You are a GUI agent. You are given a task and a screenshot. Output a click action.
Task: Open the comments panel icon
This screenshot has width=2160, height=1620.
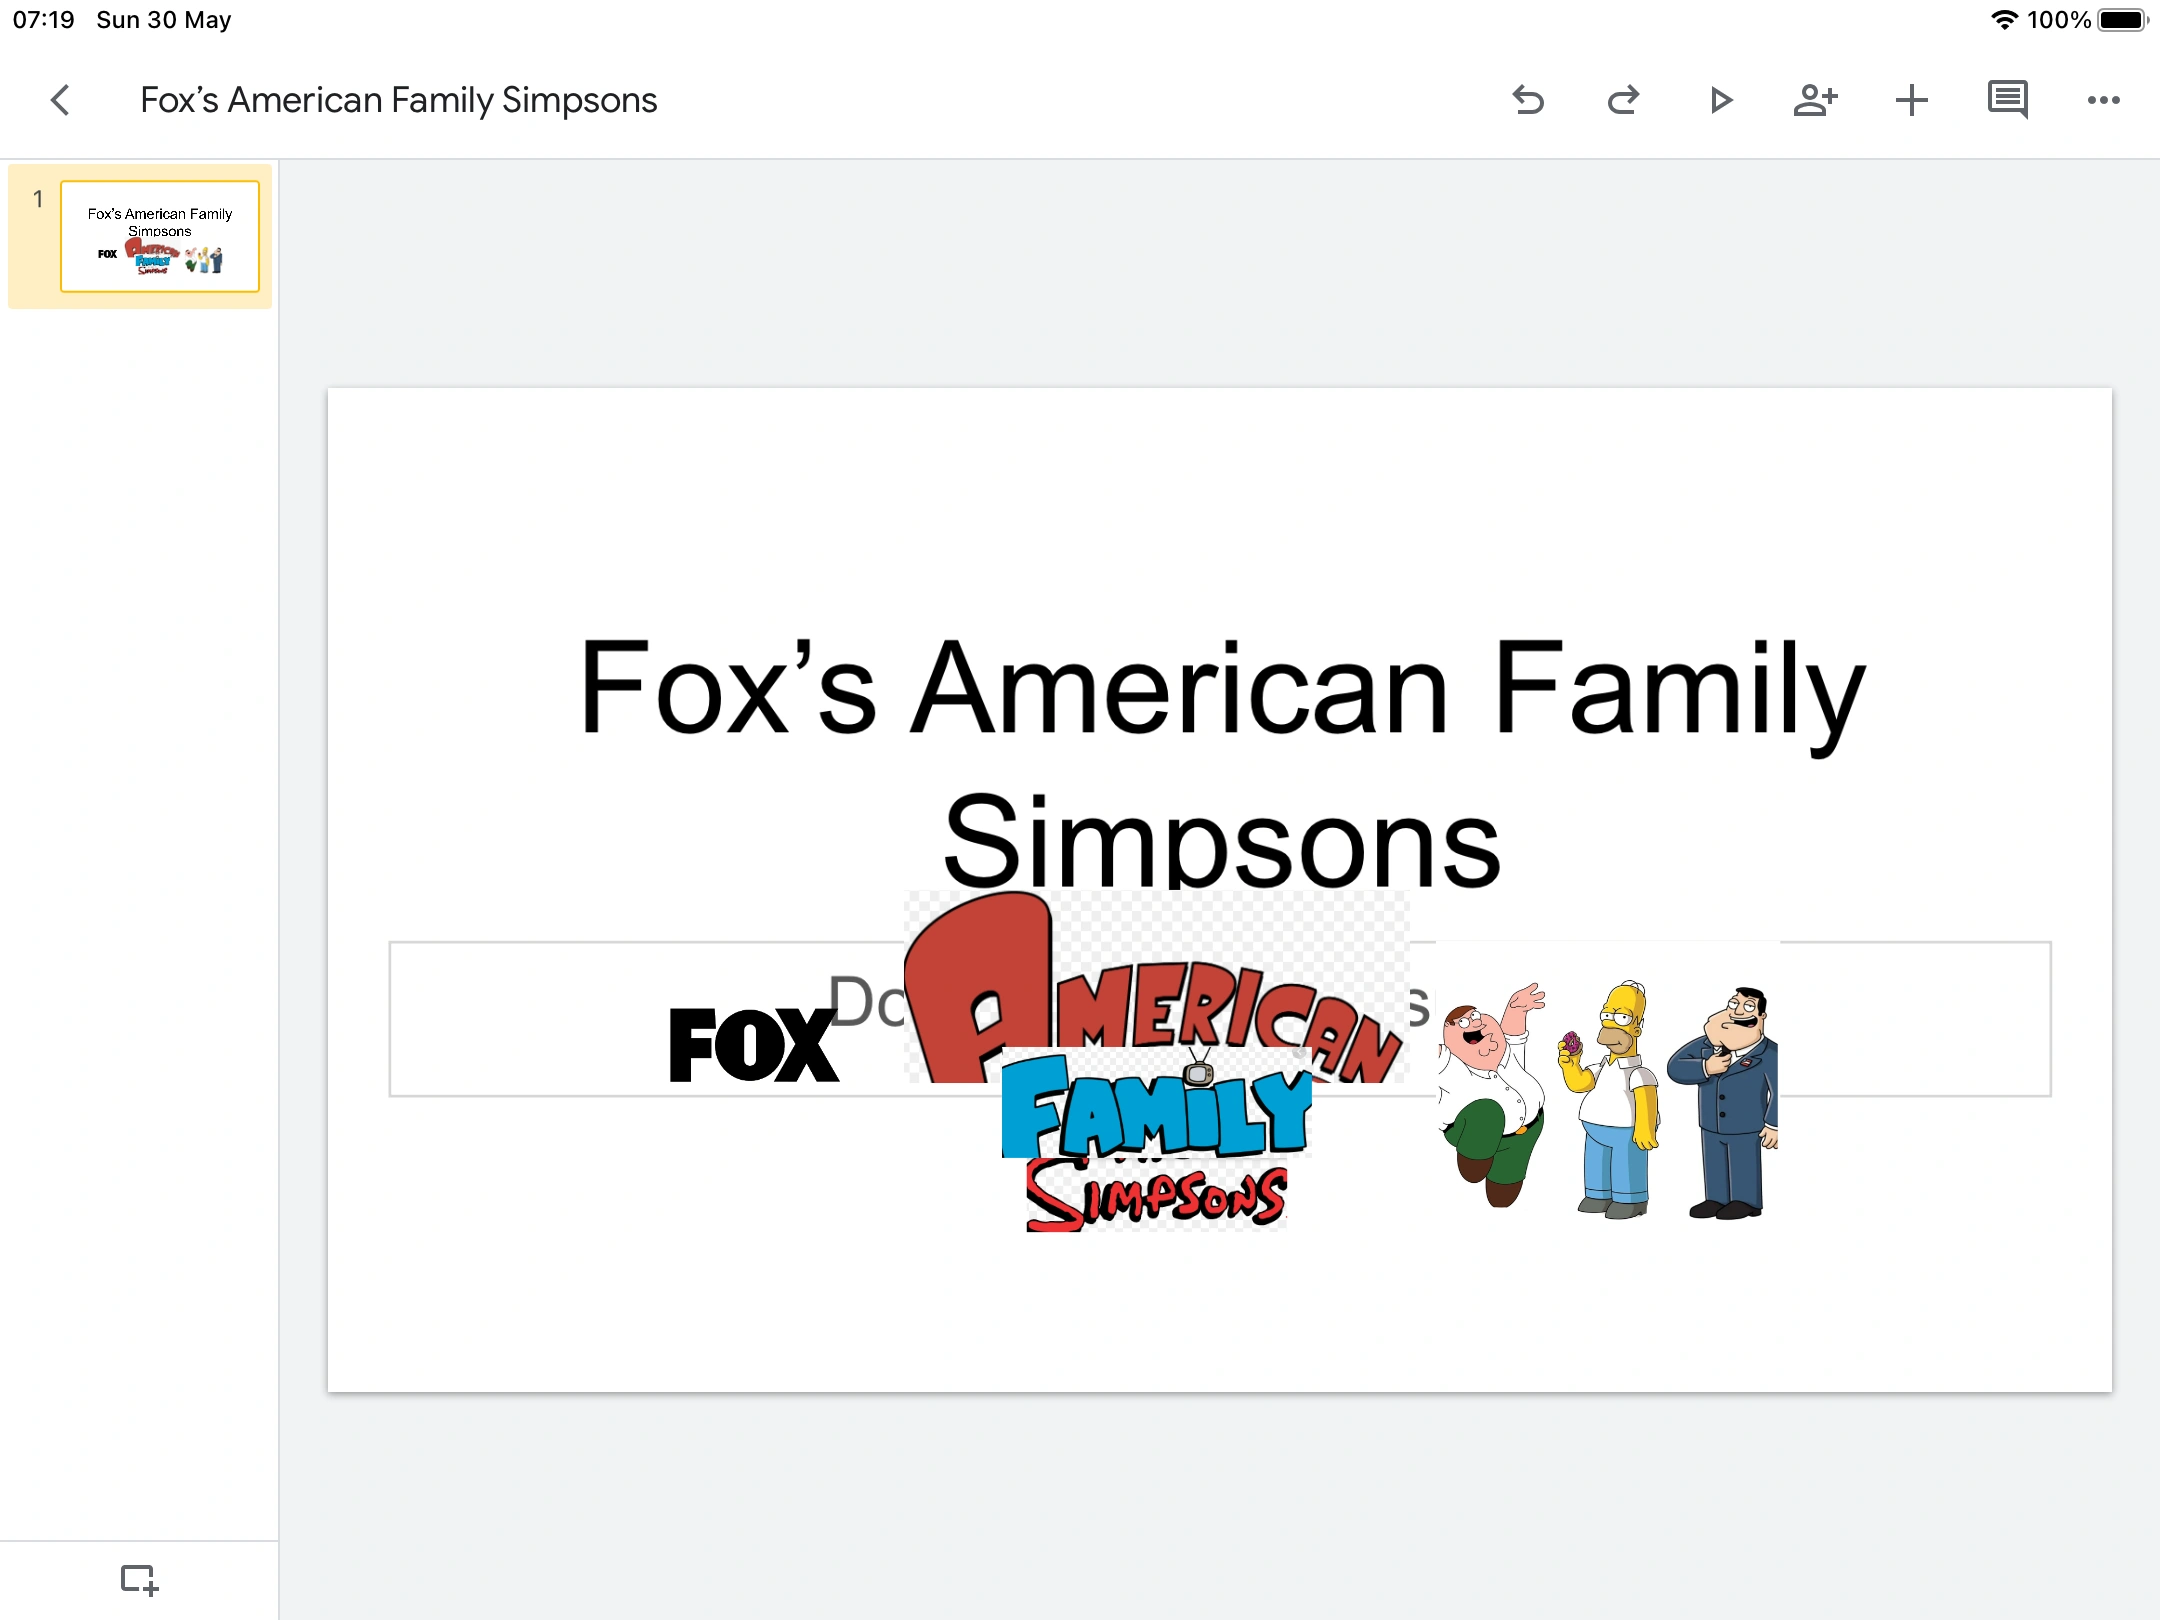2007,100
